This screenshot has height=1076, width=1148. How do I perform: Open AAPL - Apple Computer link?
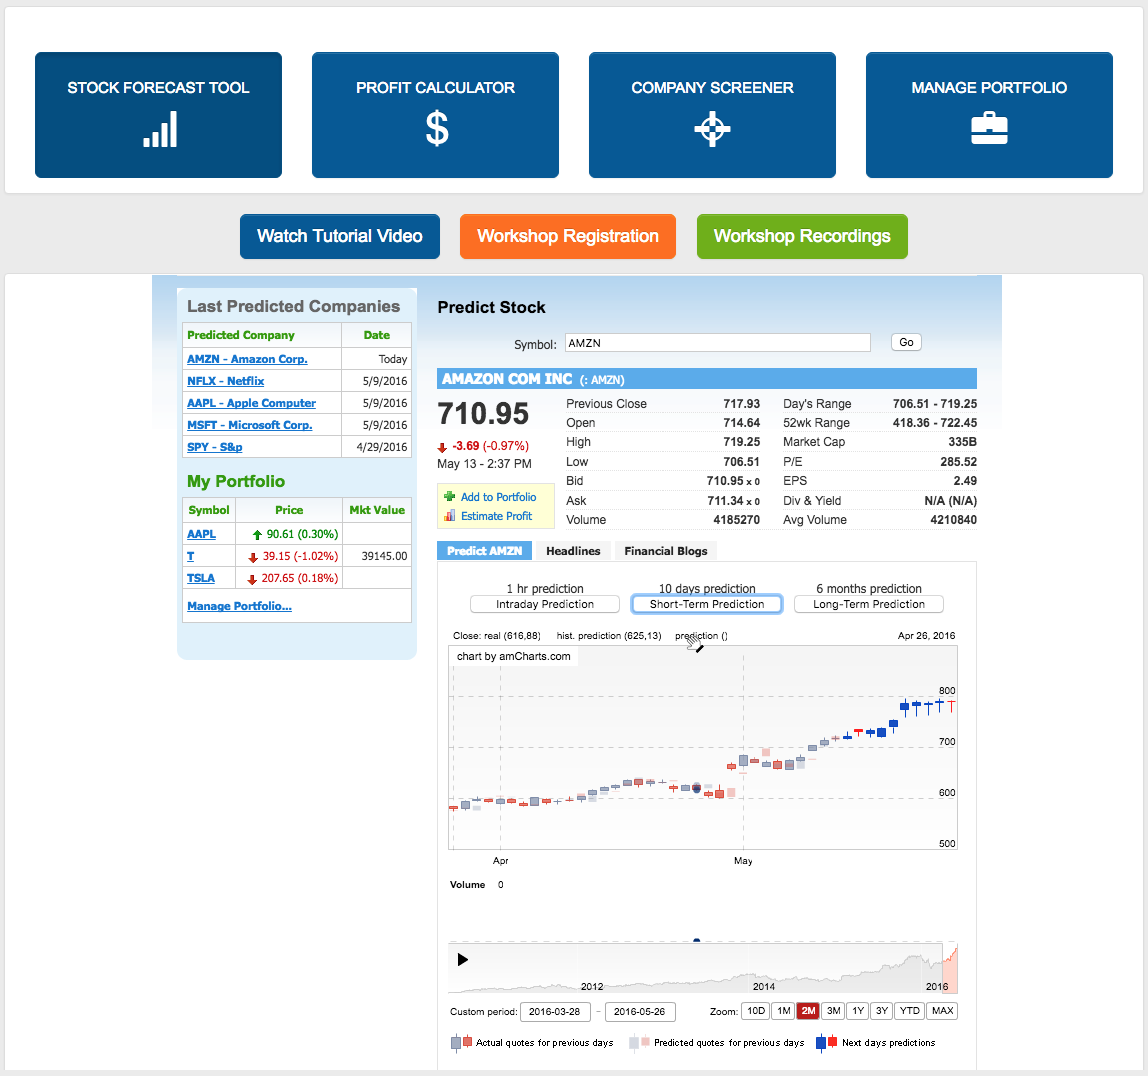coord(251,403)
